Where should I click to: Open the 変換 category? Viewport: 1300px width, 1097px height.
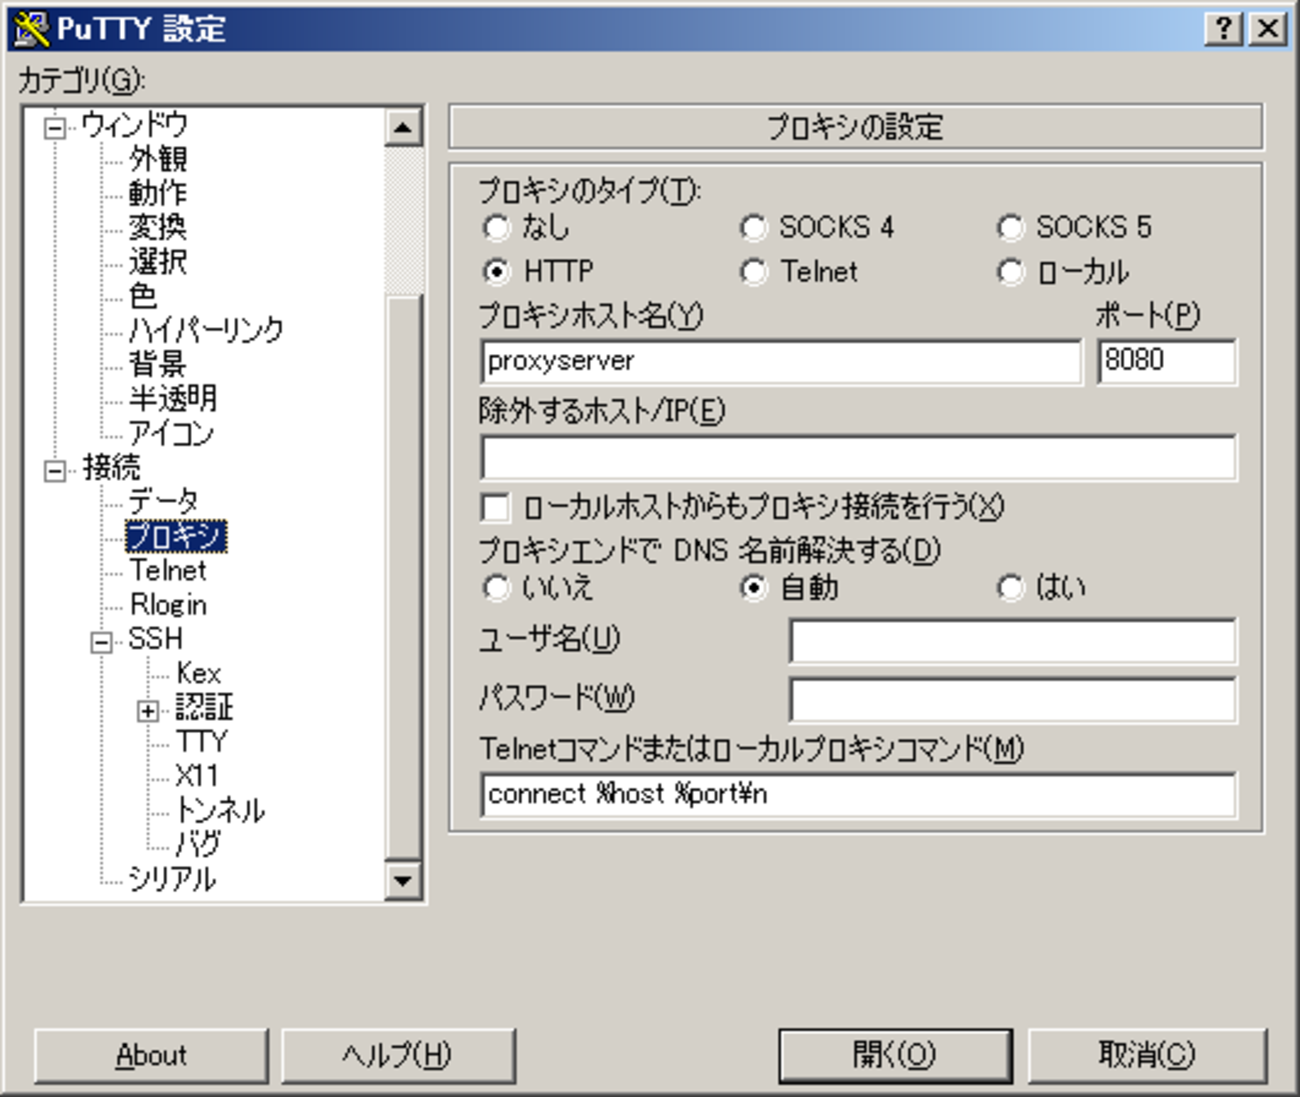point(158,227)
